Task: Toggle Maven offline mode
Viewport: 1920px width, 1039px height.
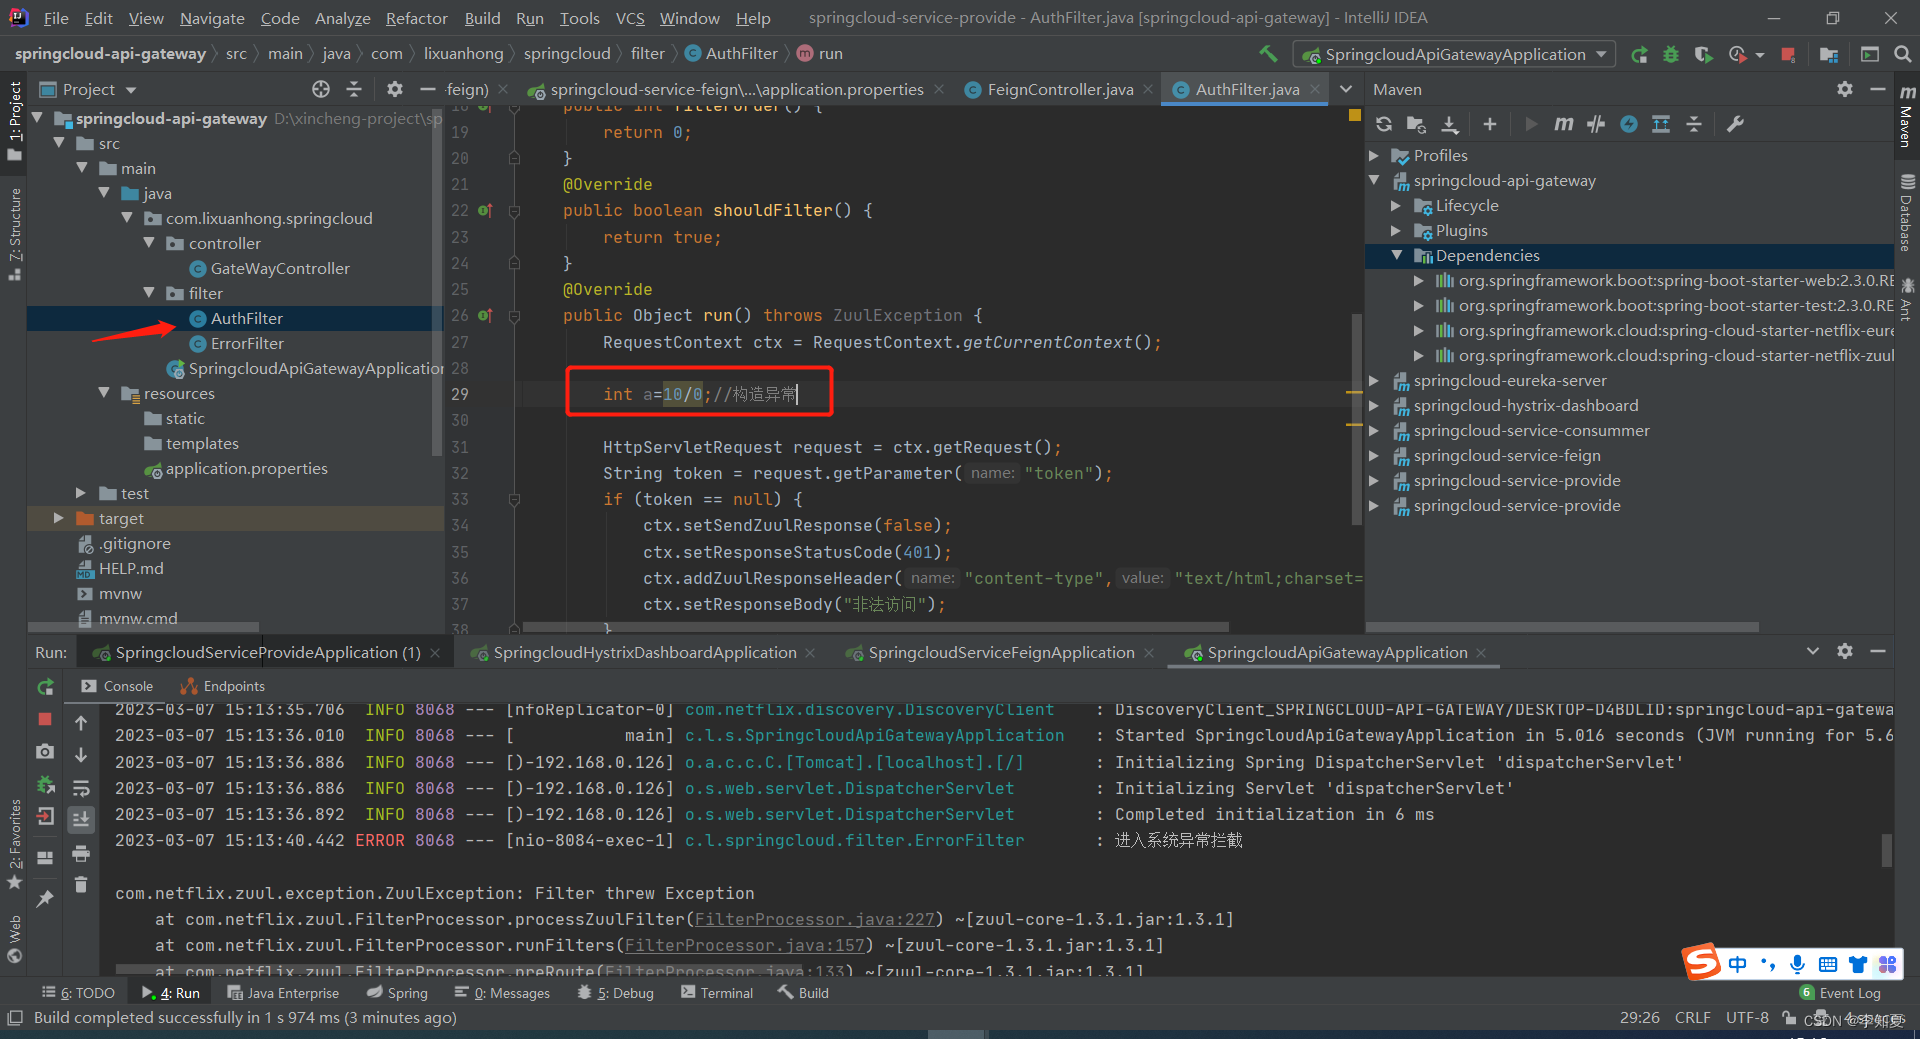Action: point(1596,124)
